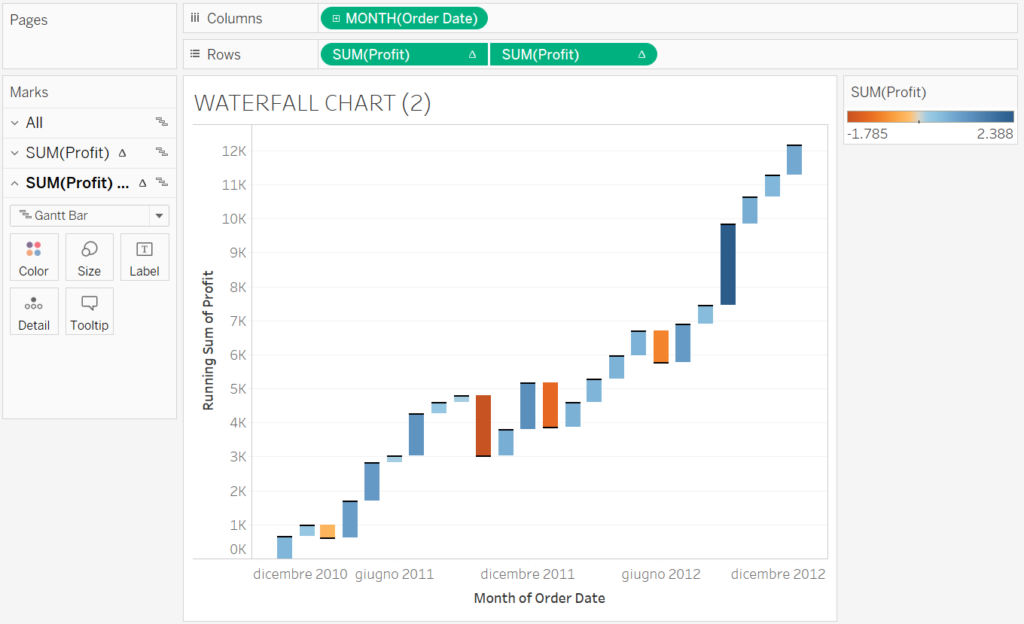The image size is (1024, 624).
Task: Click the Label icon in the Marks card
Action: [x=144, y=256]
